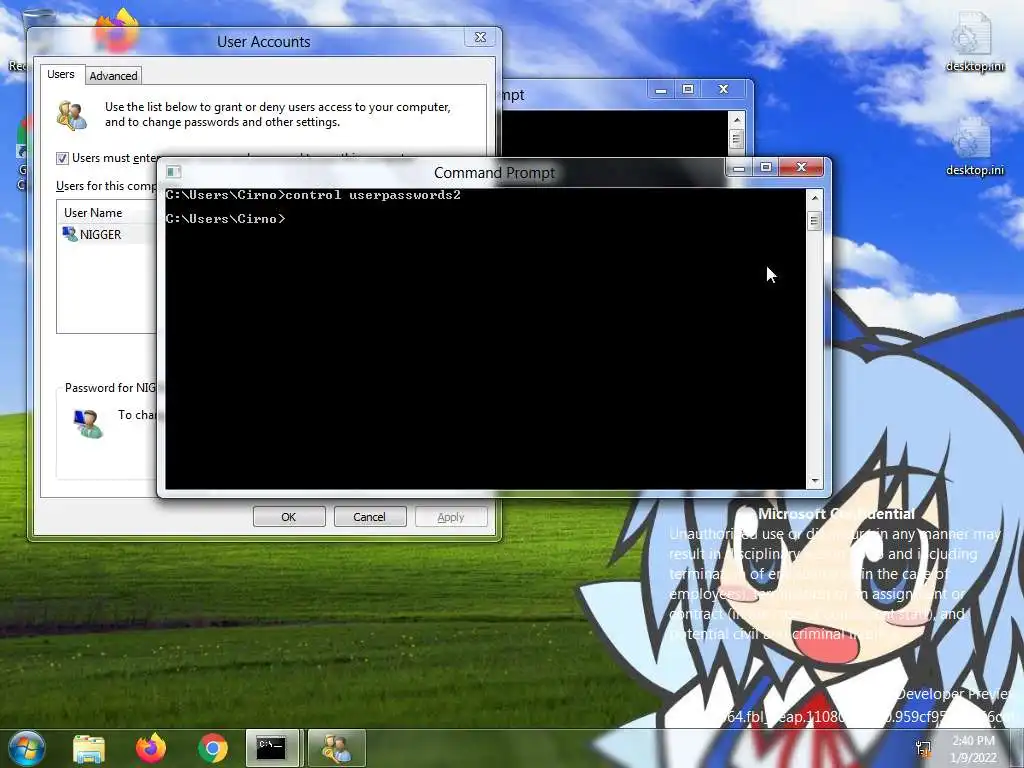Click the front Command Prompt title text
The image size is (1024, 768).
[494, 172]
